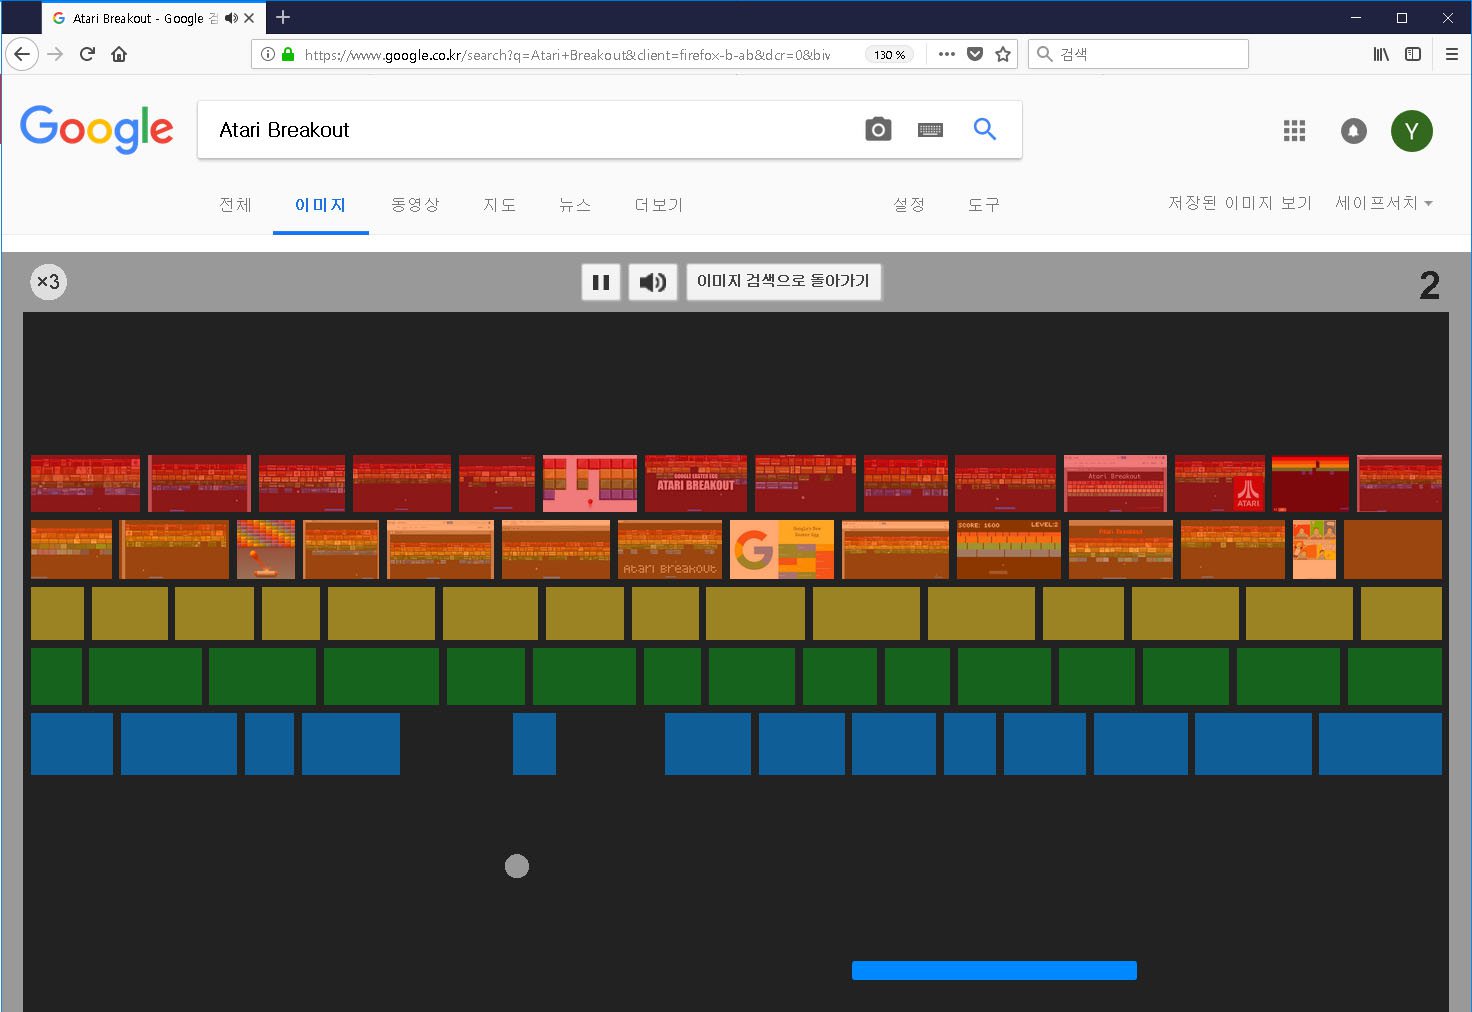Viewport: 1472px width, 1012px height.
Task: Search by image with camera icon
Action: tap(878, 129)
